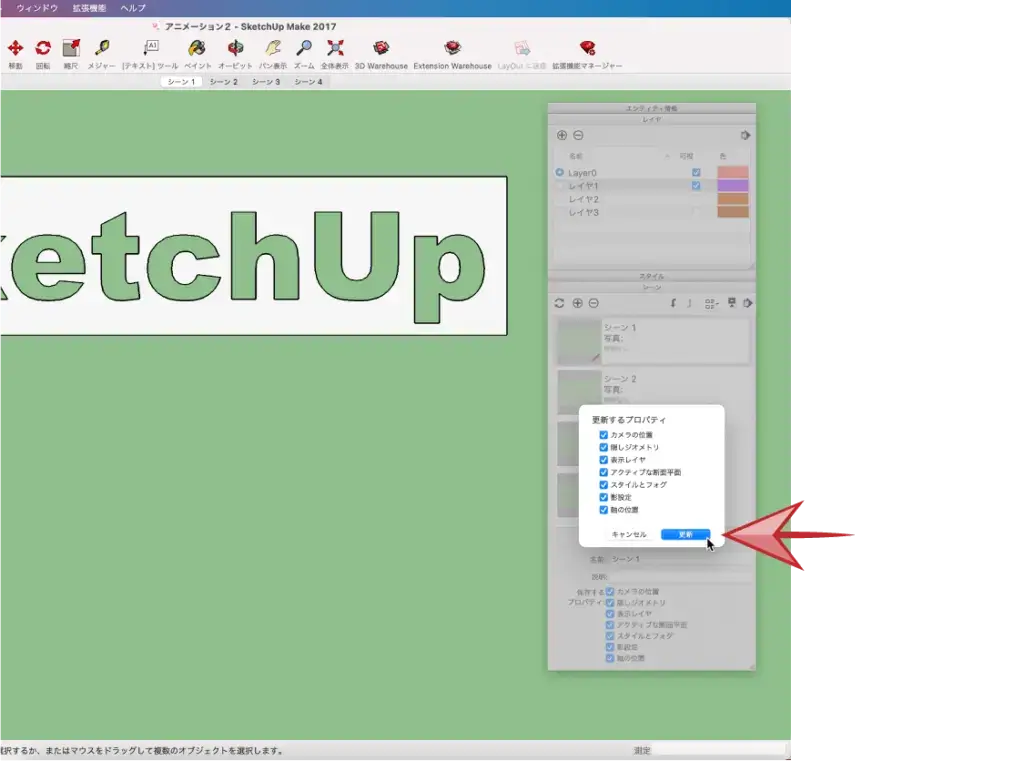
Task: Open the scene view options dropdown
Action: coord(711,303)
